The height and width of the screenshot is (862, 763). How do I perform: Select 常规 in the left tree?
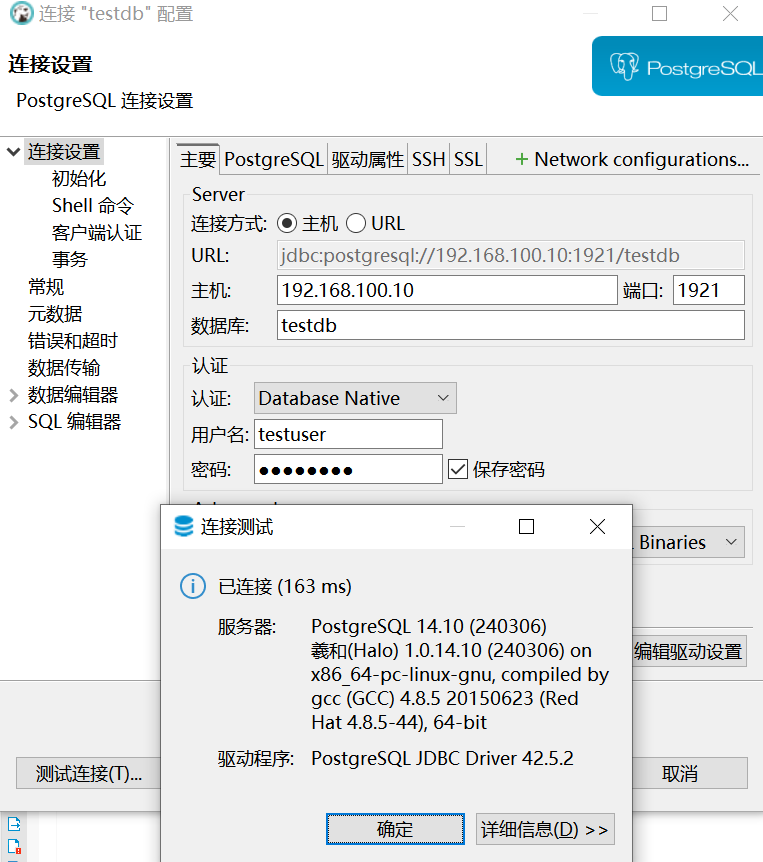pyautogui.click(x=46, y=286)
